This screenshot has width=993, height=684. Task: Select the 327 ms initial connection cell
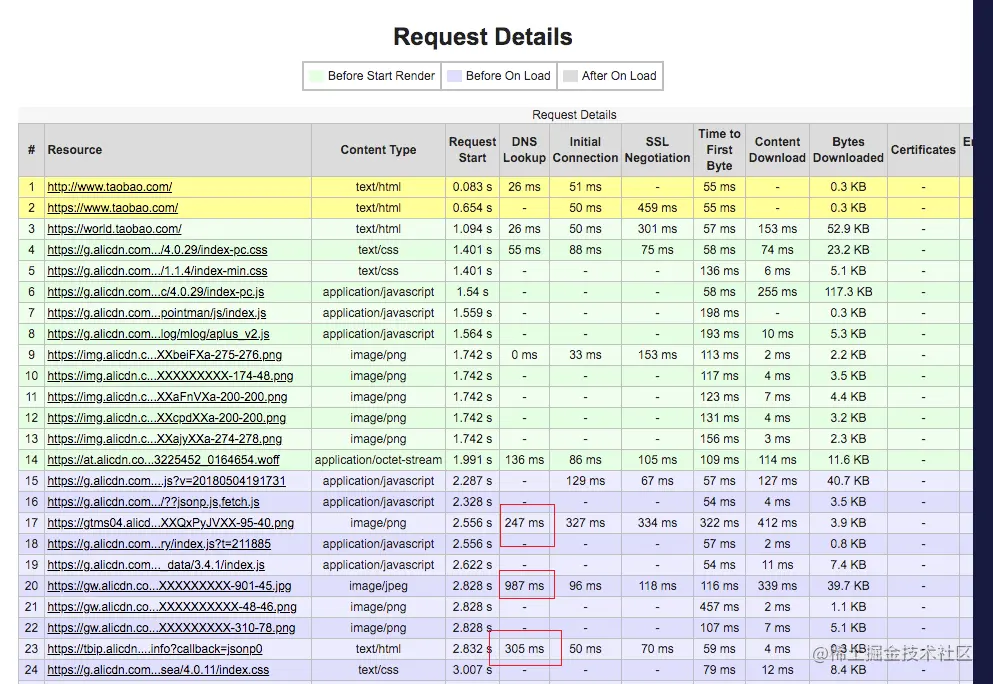585,523
